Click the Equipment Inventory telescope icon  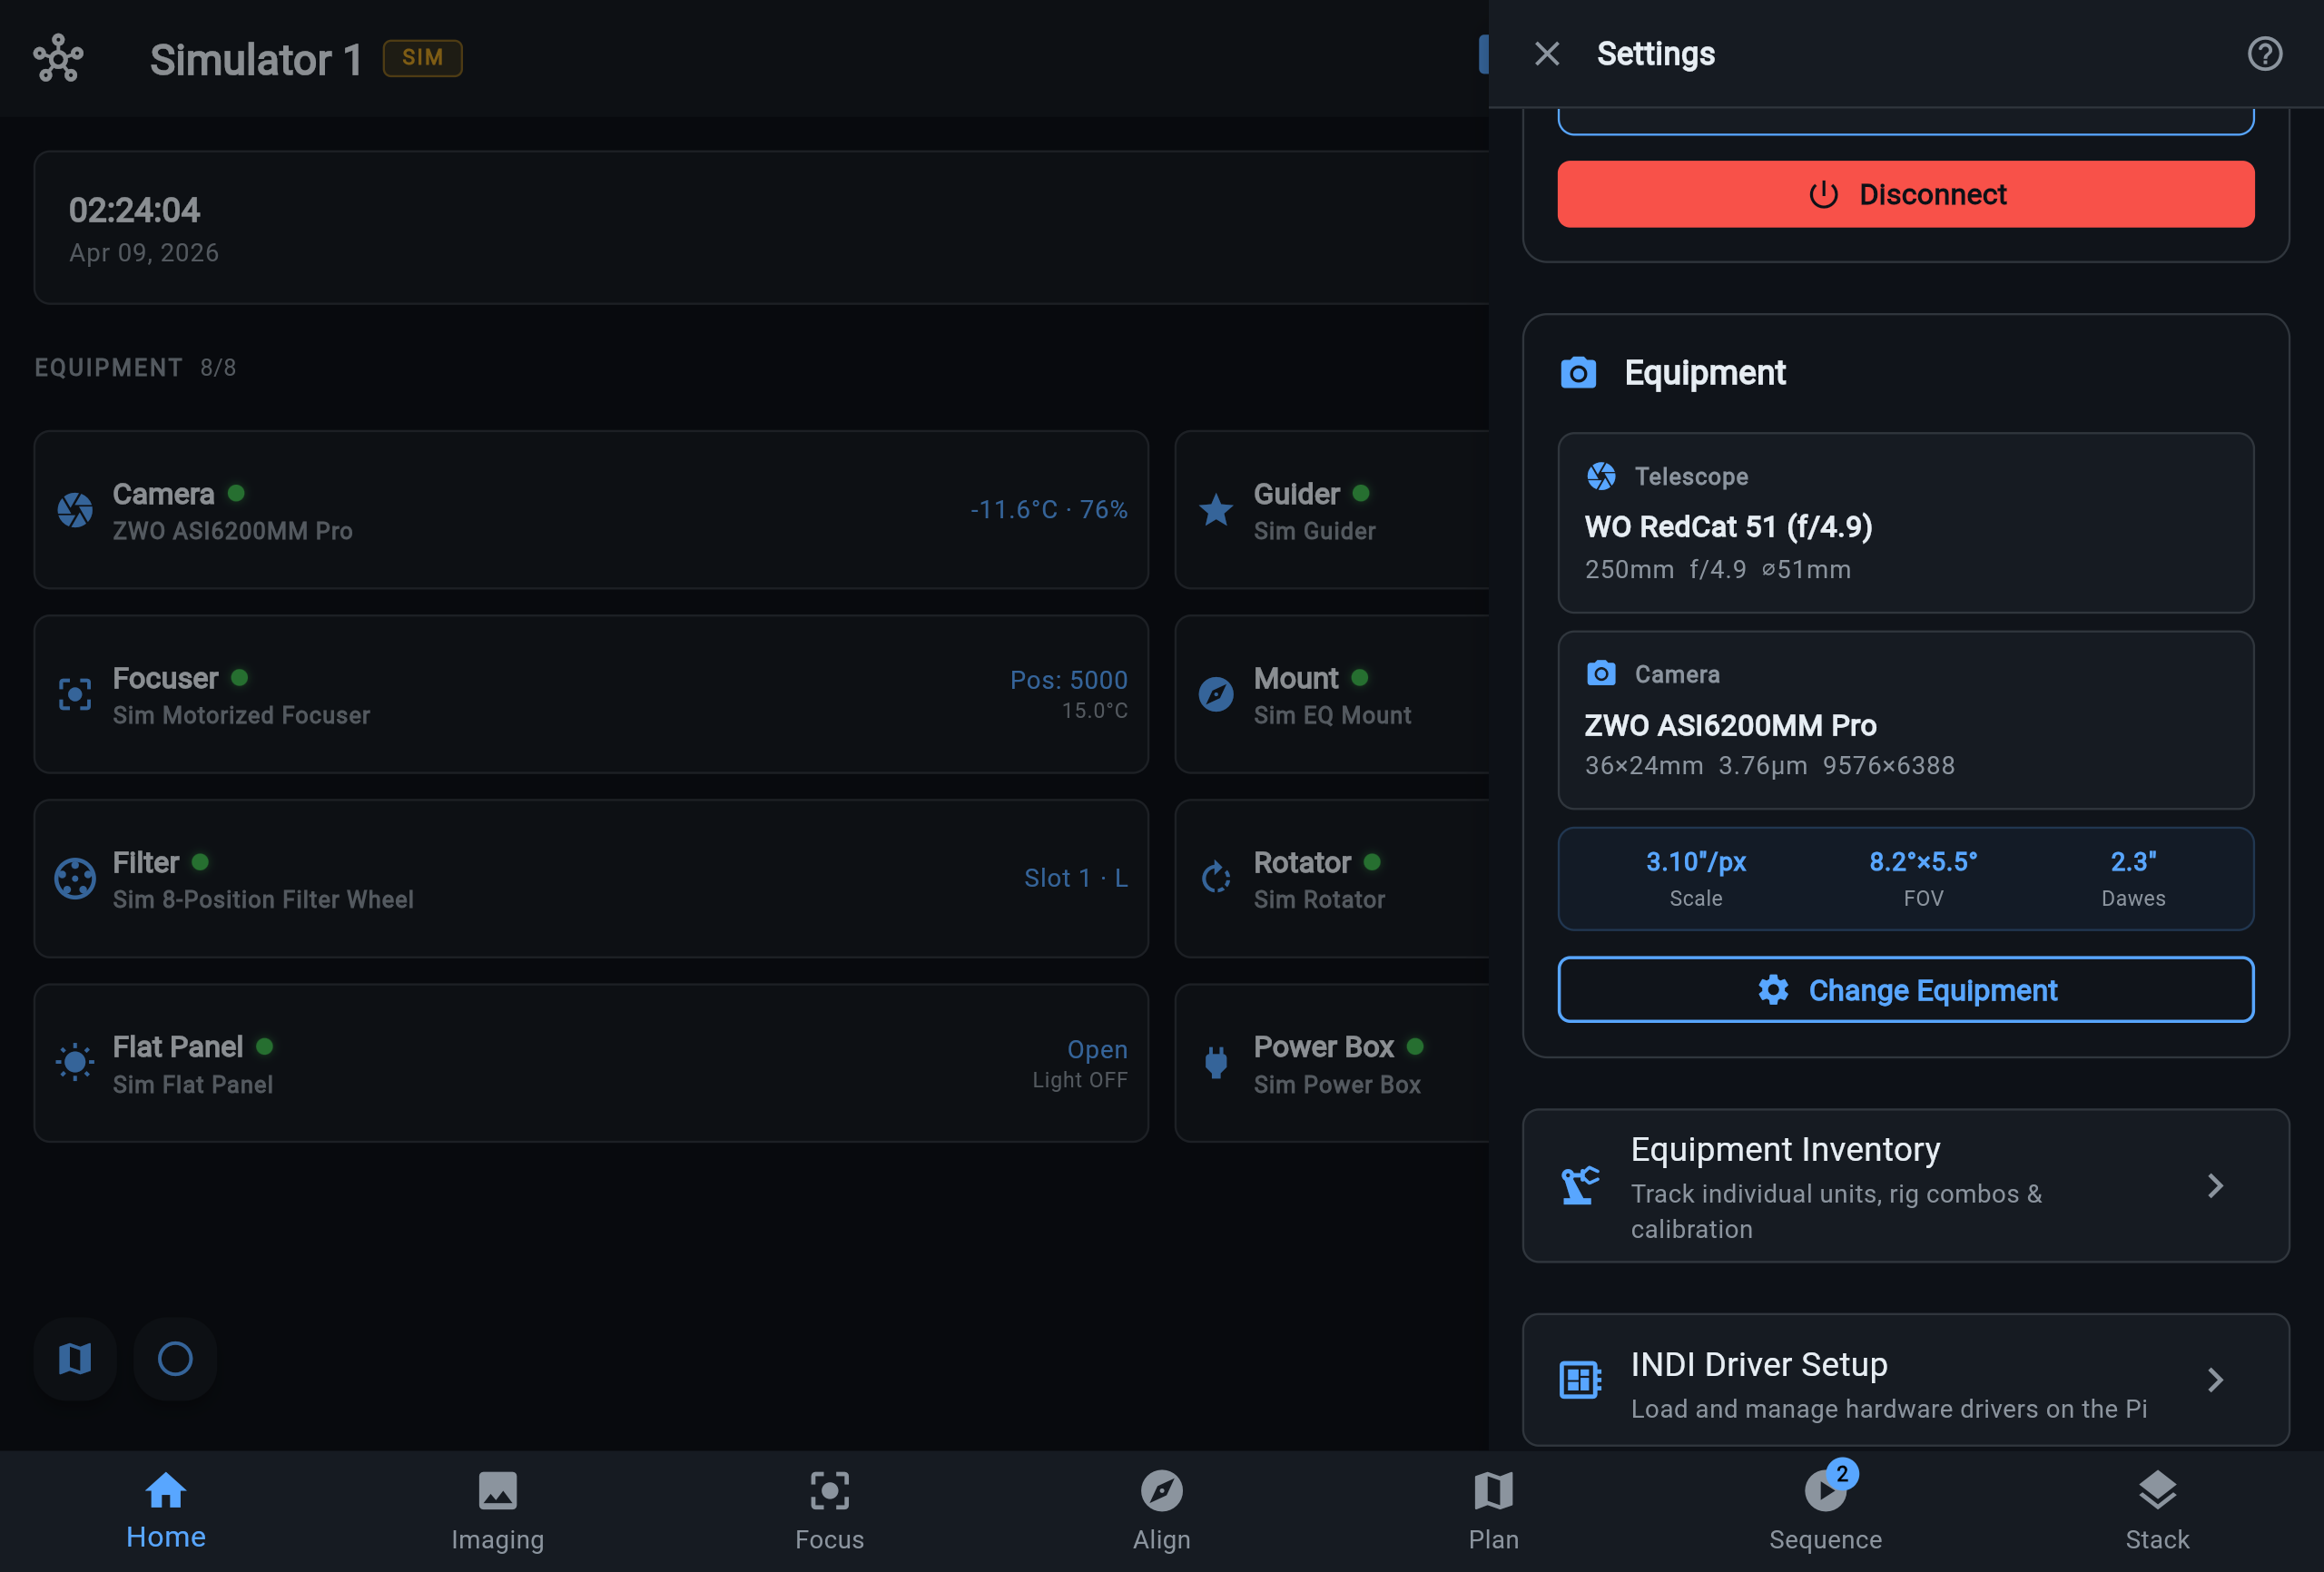(x=1580, y=1186)
